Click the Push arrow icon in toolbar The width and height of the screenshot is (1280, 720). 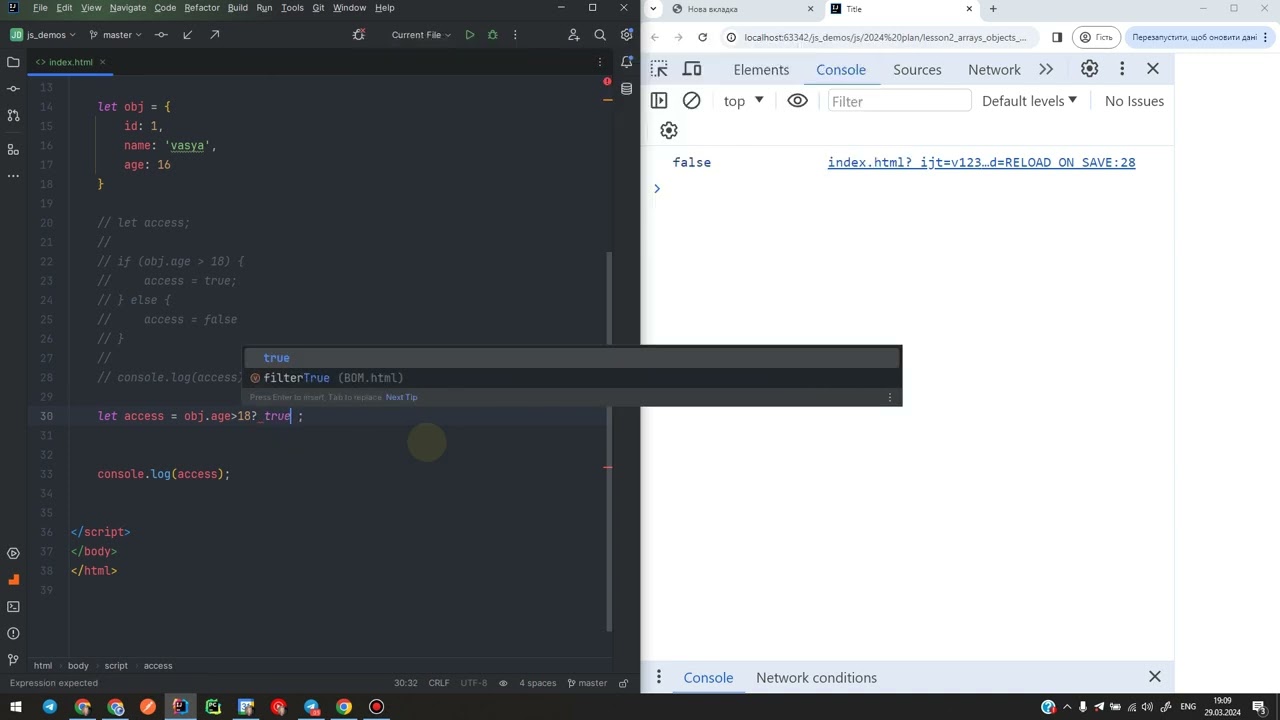pyautogui.click(x=214, y=35)
